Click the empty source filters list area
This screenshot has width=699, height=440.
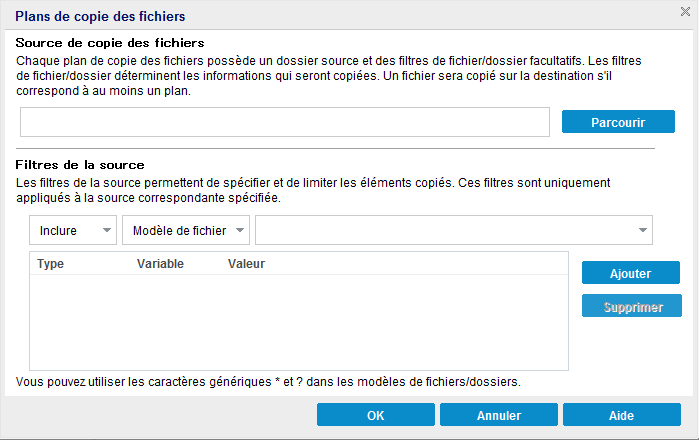[299, 322]
